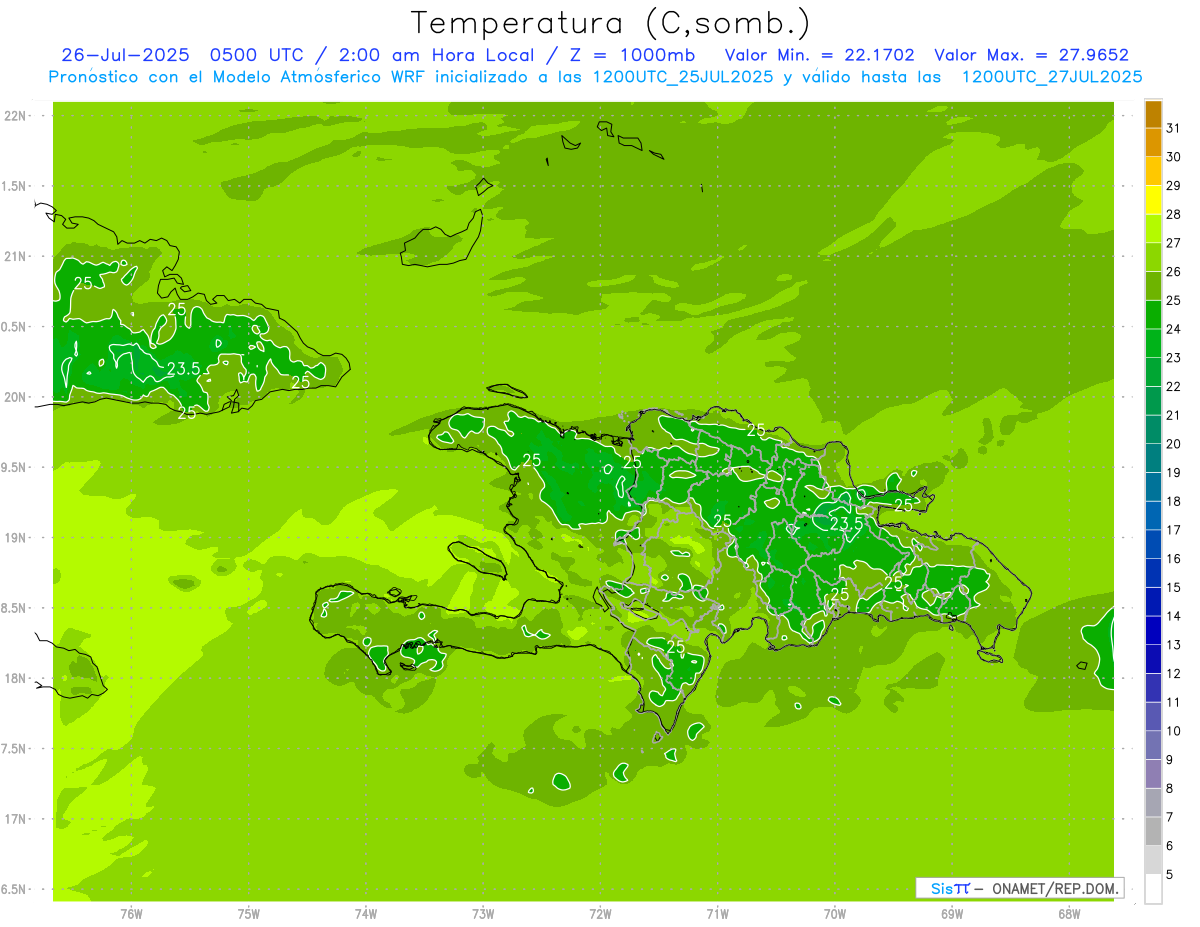Screen dimensions: 1200x927
Task: Click colorbar swatch between 24 and 25
Action: 1153,315
